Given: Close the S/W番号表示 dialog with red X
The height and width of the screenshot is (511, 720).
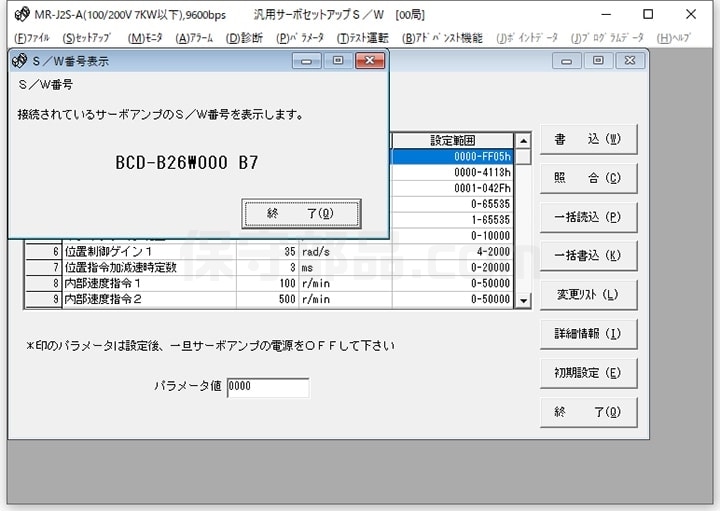Looking at the screenshot, I should click(x=370, y=61).
